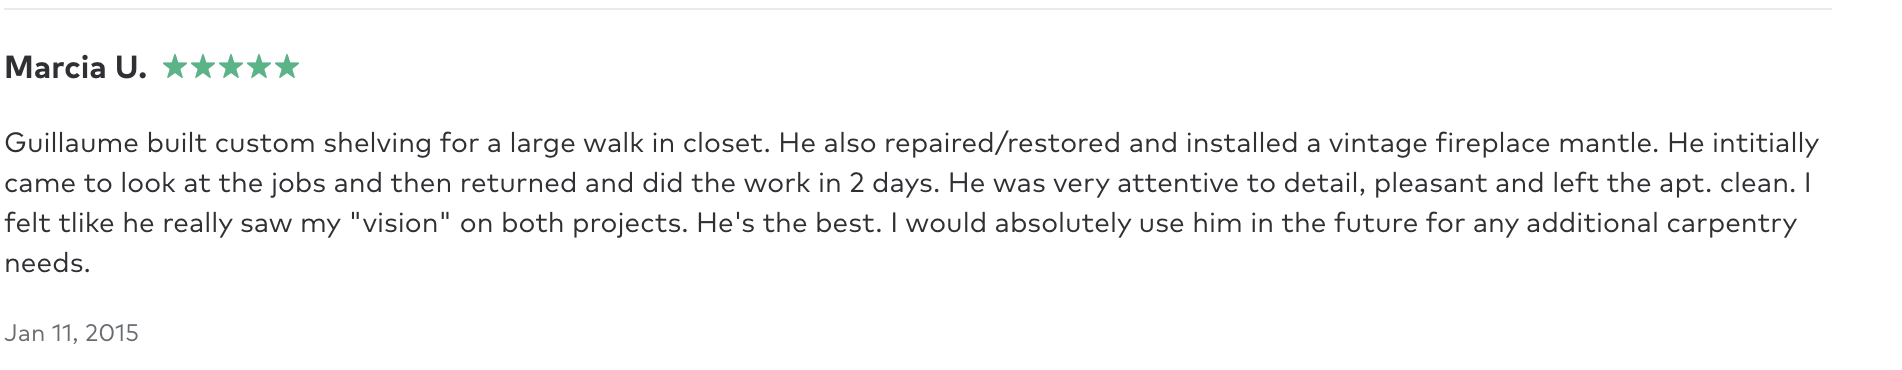
Task: Click the quoted word "vision" in review
Action: (x=400, y=222)
